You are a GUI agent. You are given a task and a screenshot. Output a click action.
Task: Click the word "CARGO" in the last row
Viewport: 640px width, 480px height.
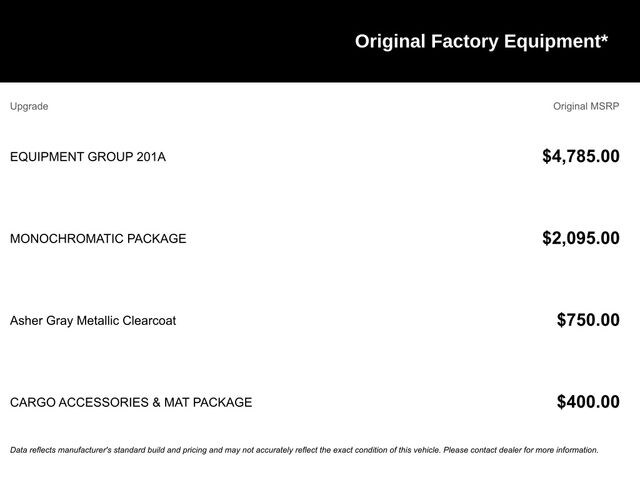click(32, 403)
